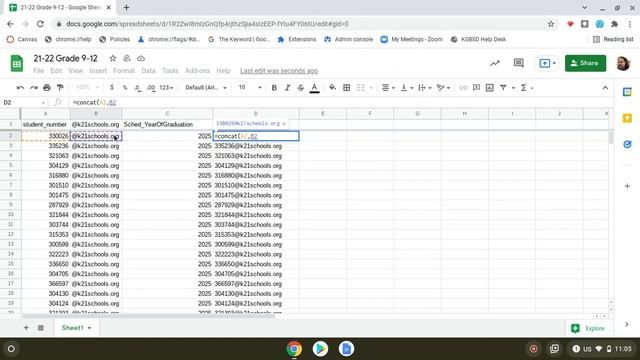Click the Explore button
The width and height of the screenshot is (640, 360).
click(588, 328)
